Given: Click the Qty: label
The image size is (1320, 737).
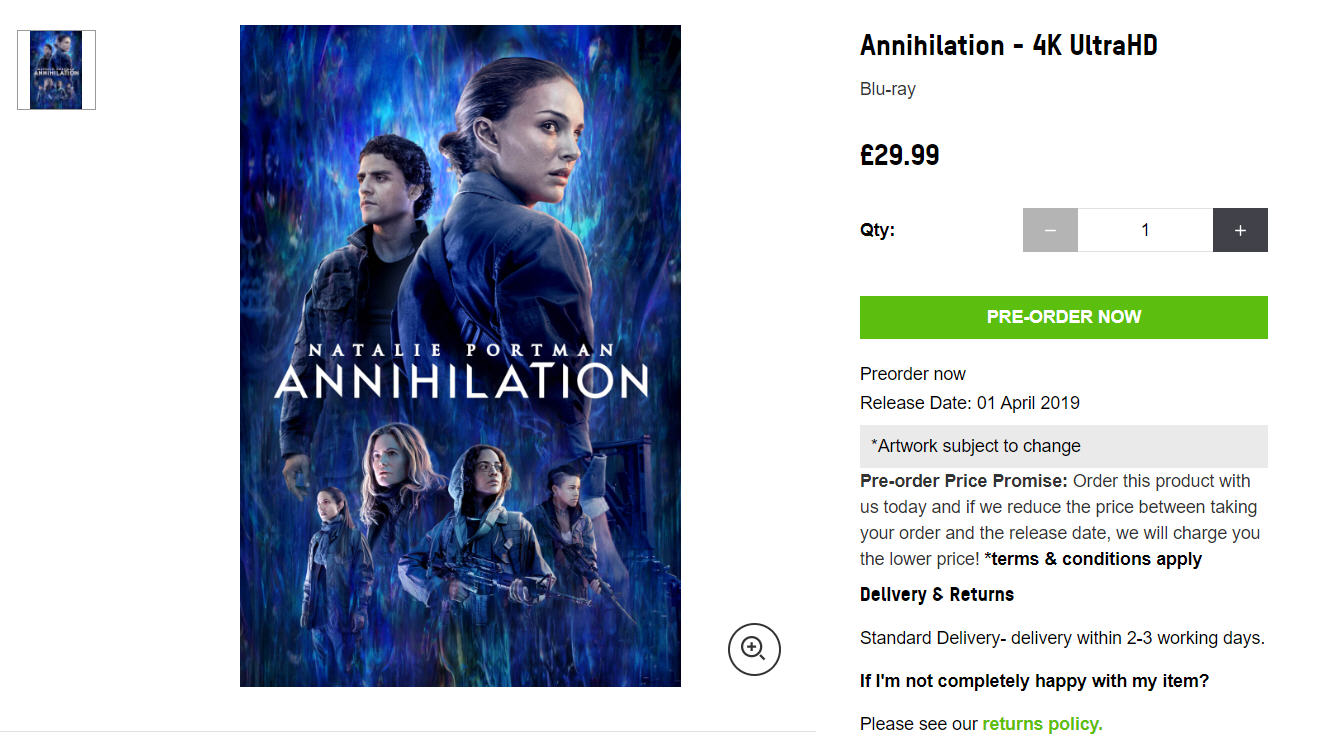Looking at the screenshot, I should 877,230.
